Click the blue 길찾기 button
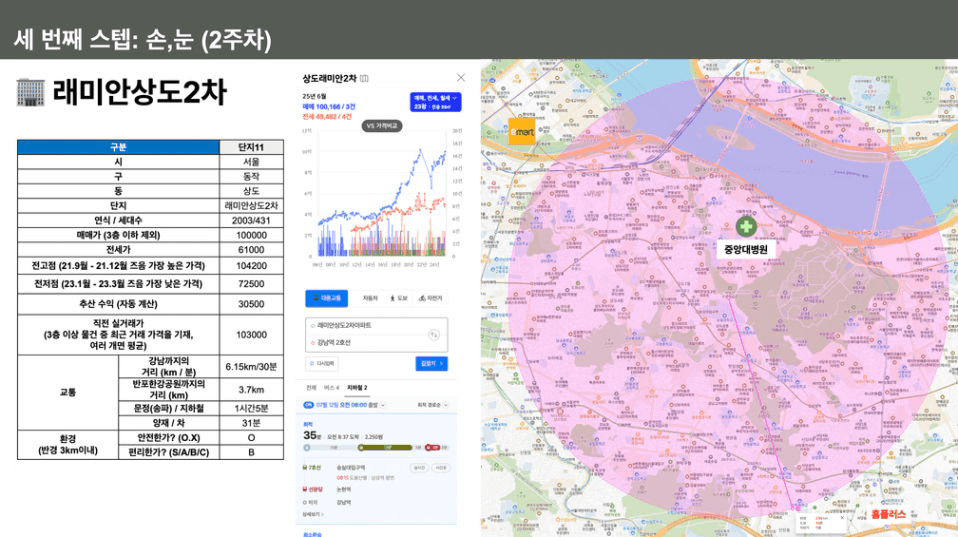 pos(431,363)
